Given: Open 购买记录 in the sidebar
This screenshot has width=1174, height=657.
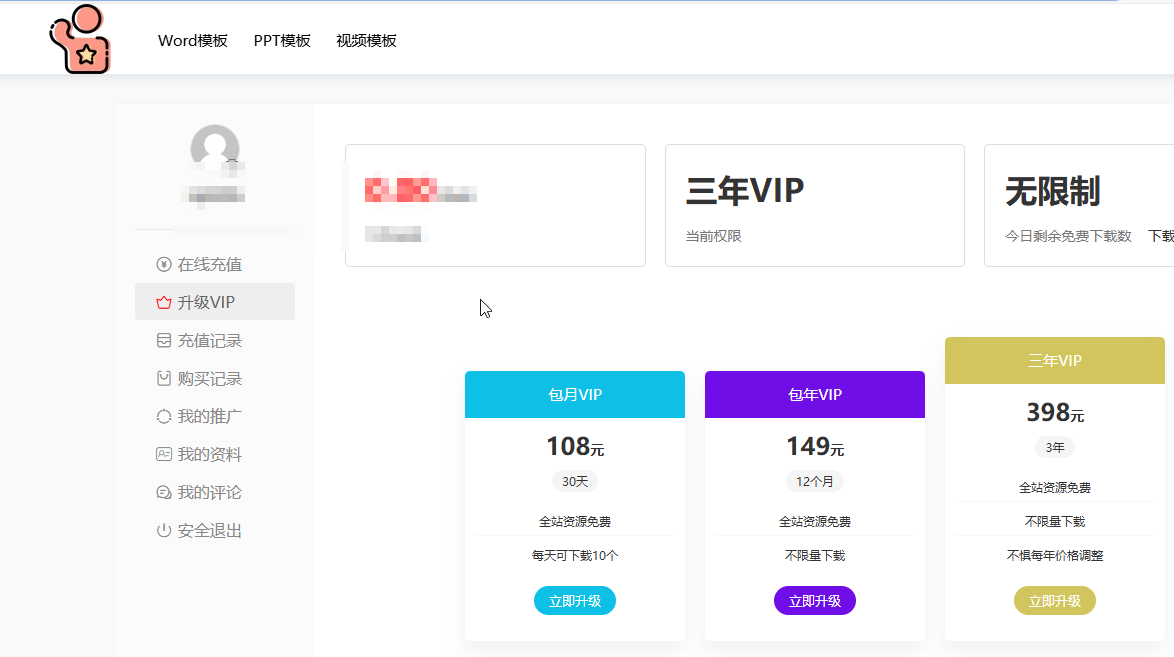Looking at the screenshot, I should pyautogui.click(x=215, y=379).
